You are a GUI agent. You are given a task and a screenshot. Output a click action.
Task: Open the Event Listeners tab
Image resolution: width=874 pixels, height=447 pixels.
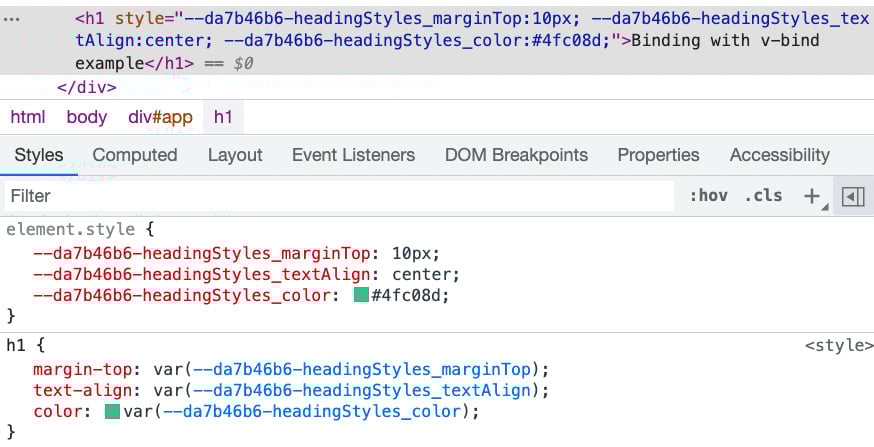click(x=353, y=155)
